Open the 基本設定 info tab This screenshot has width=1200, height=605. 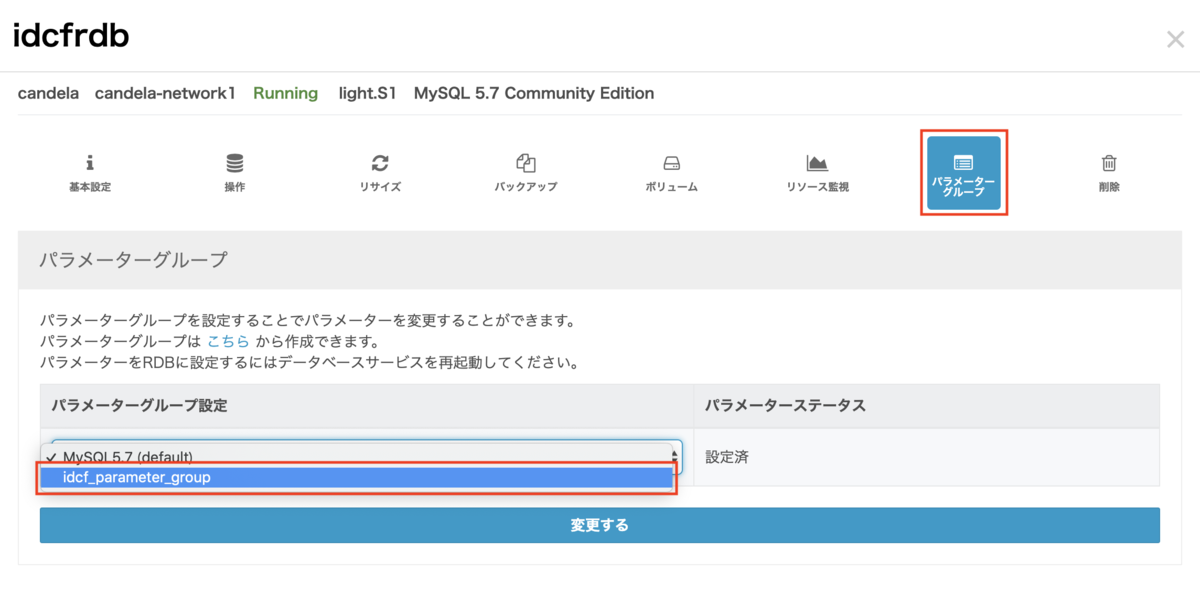(89, 173)
